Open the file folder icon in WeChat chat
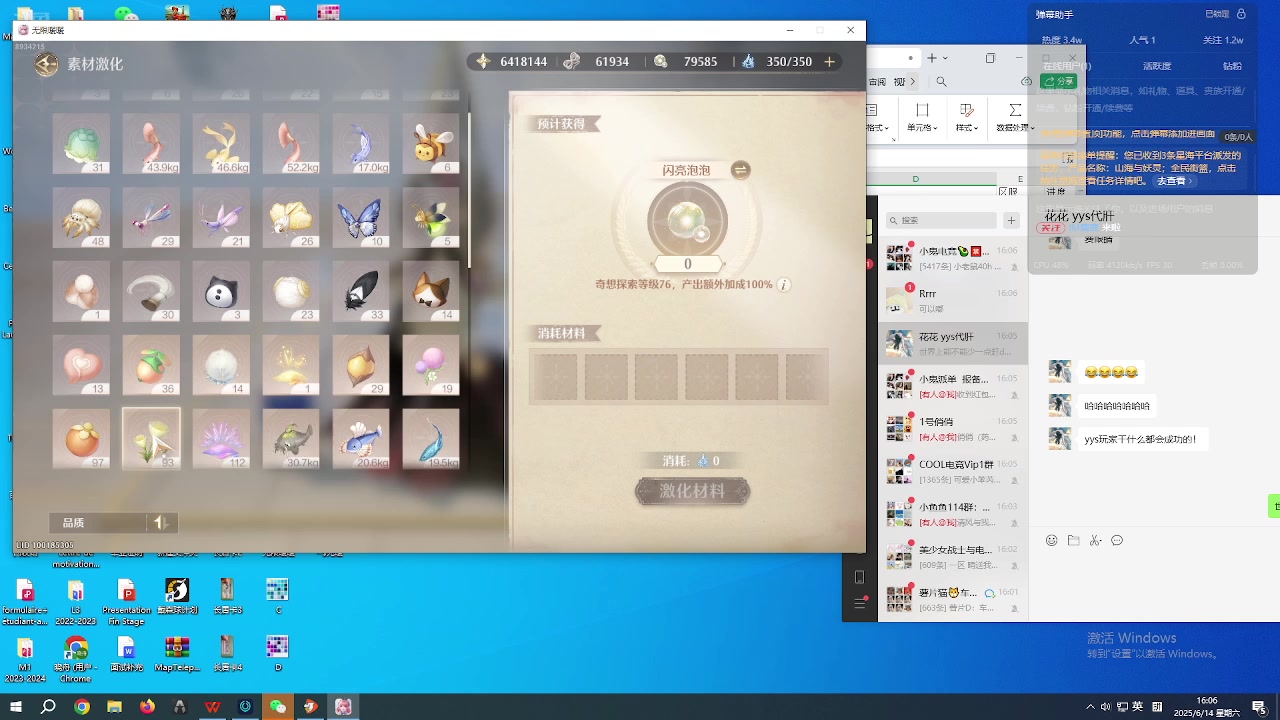The width and height of the screenshot is (1280, 720). point(1073,540)
